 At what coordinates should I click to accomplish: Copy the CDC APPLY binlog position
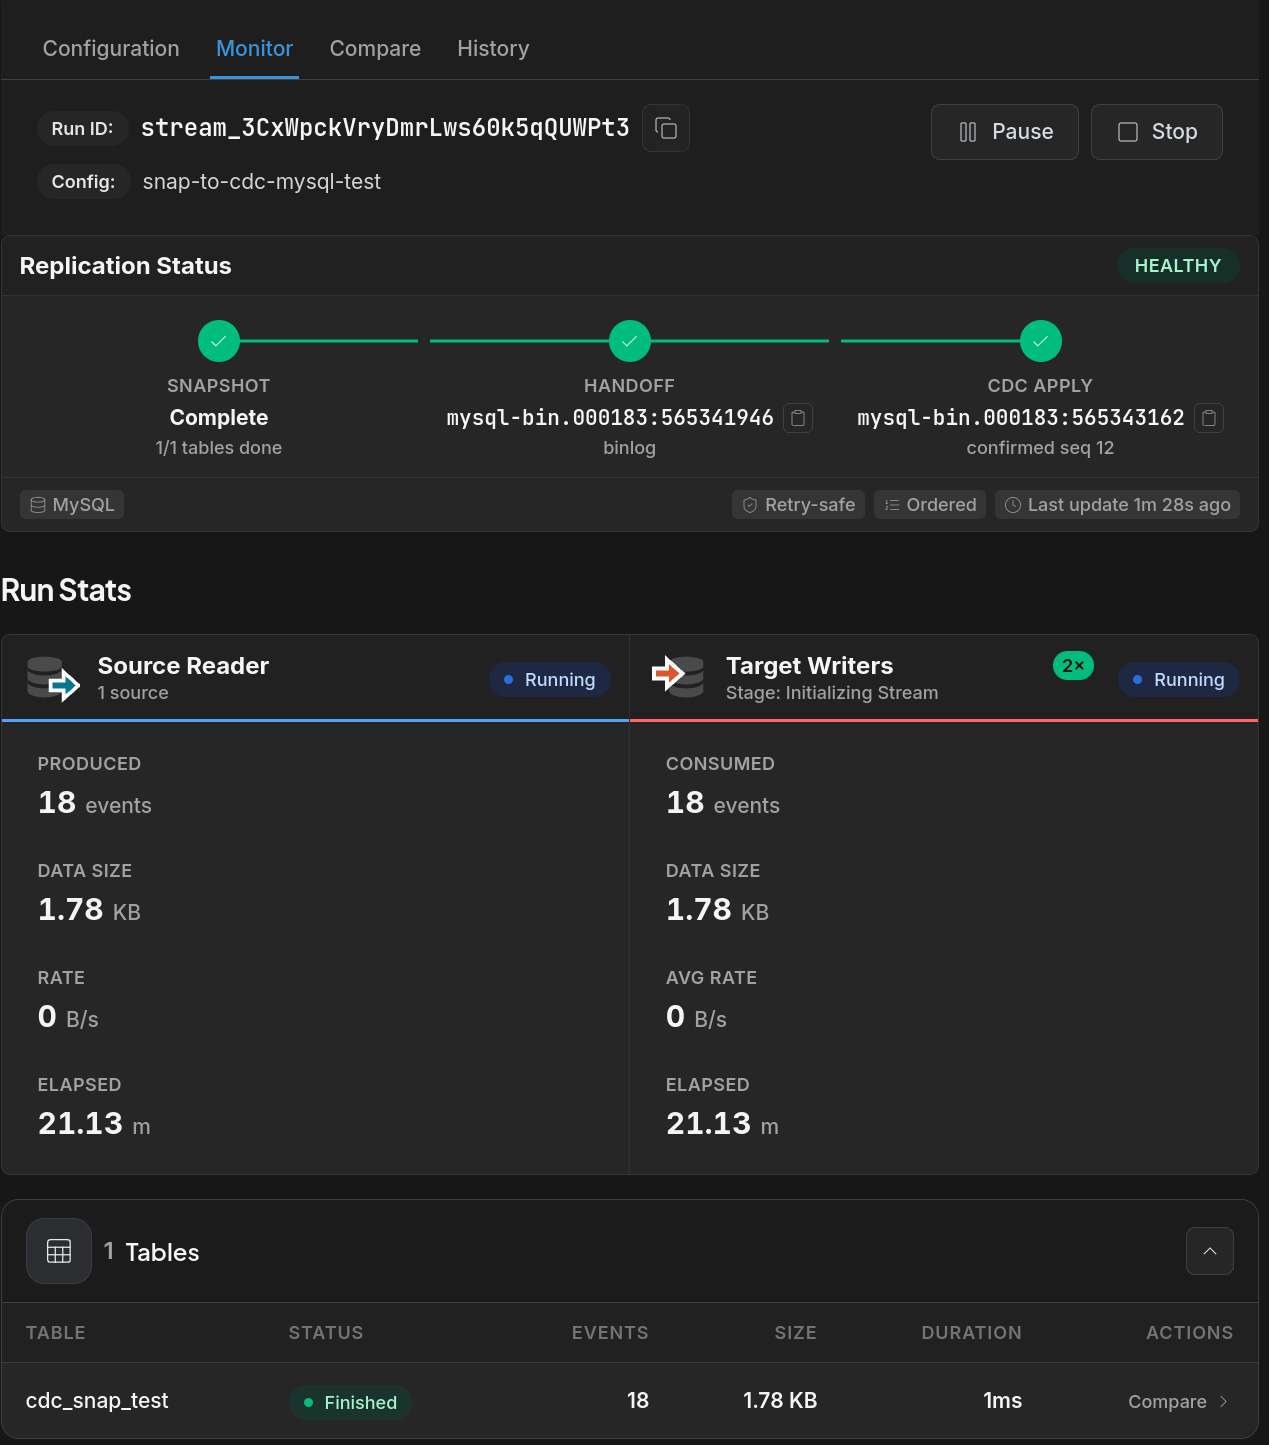[x=1209, y=418]
